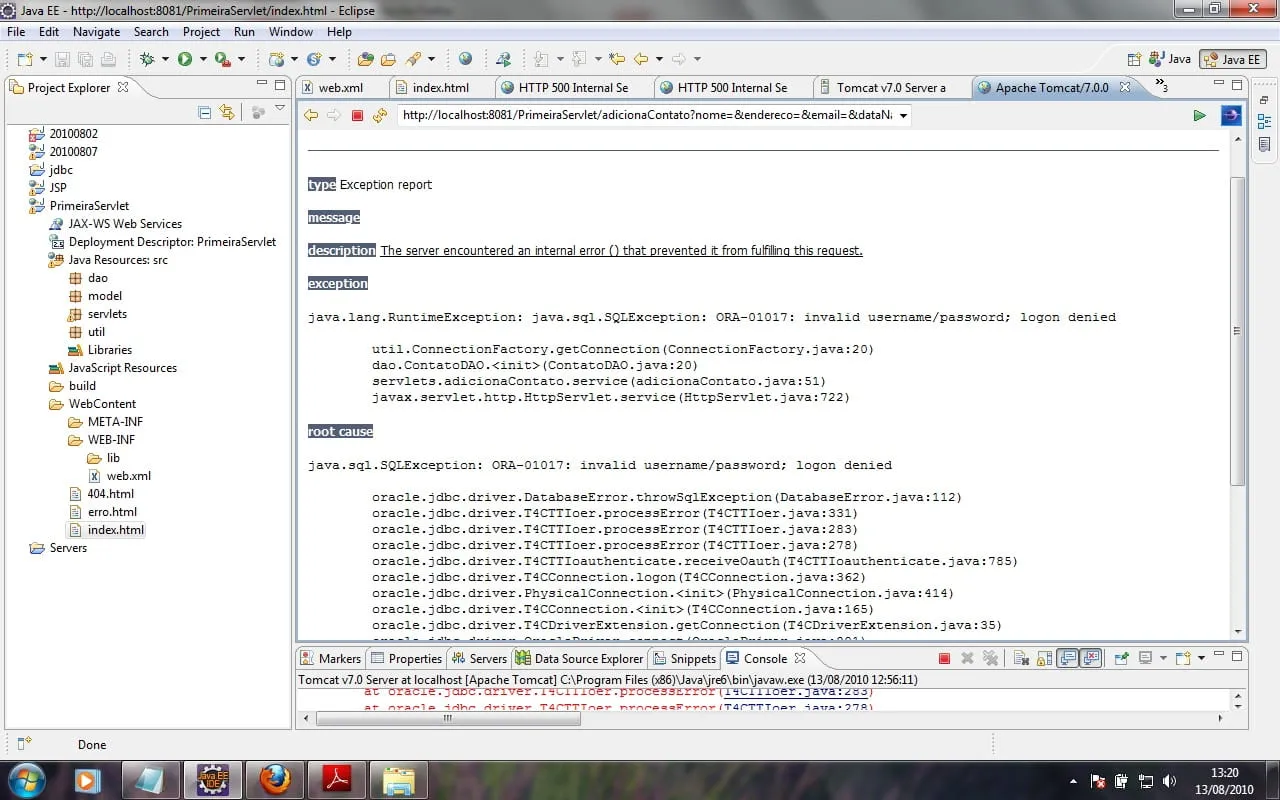
Task: Switch to the web.xml editor tab
Action: point(340,88)
